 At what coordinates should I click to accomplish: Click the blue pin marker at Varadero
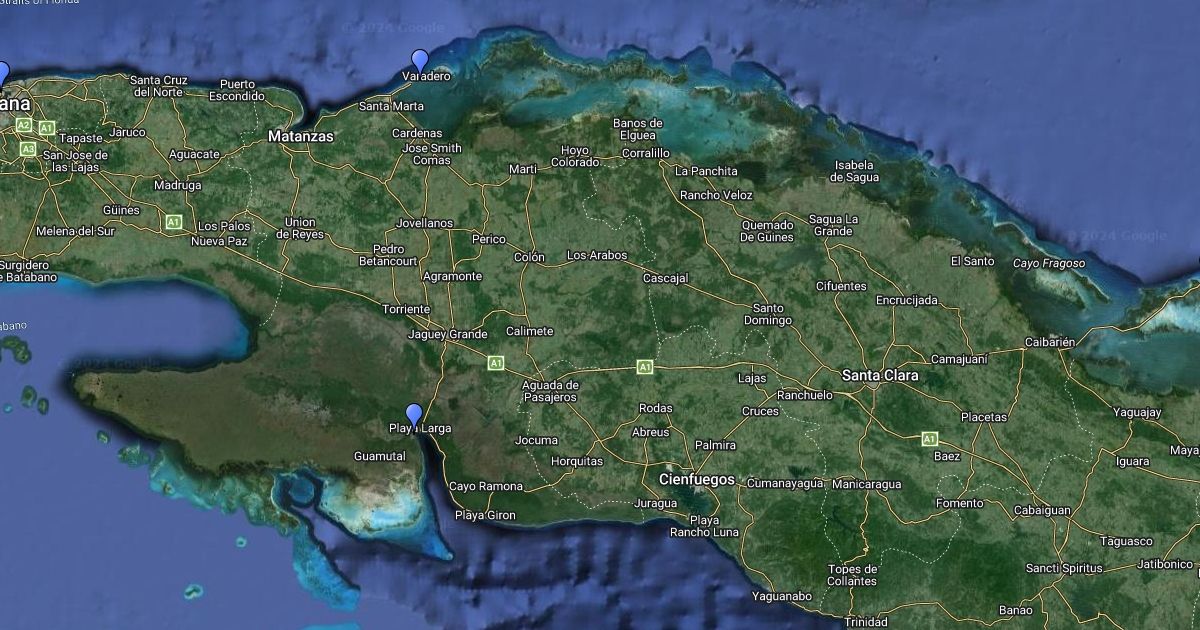pos(420,61)
